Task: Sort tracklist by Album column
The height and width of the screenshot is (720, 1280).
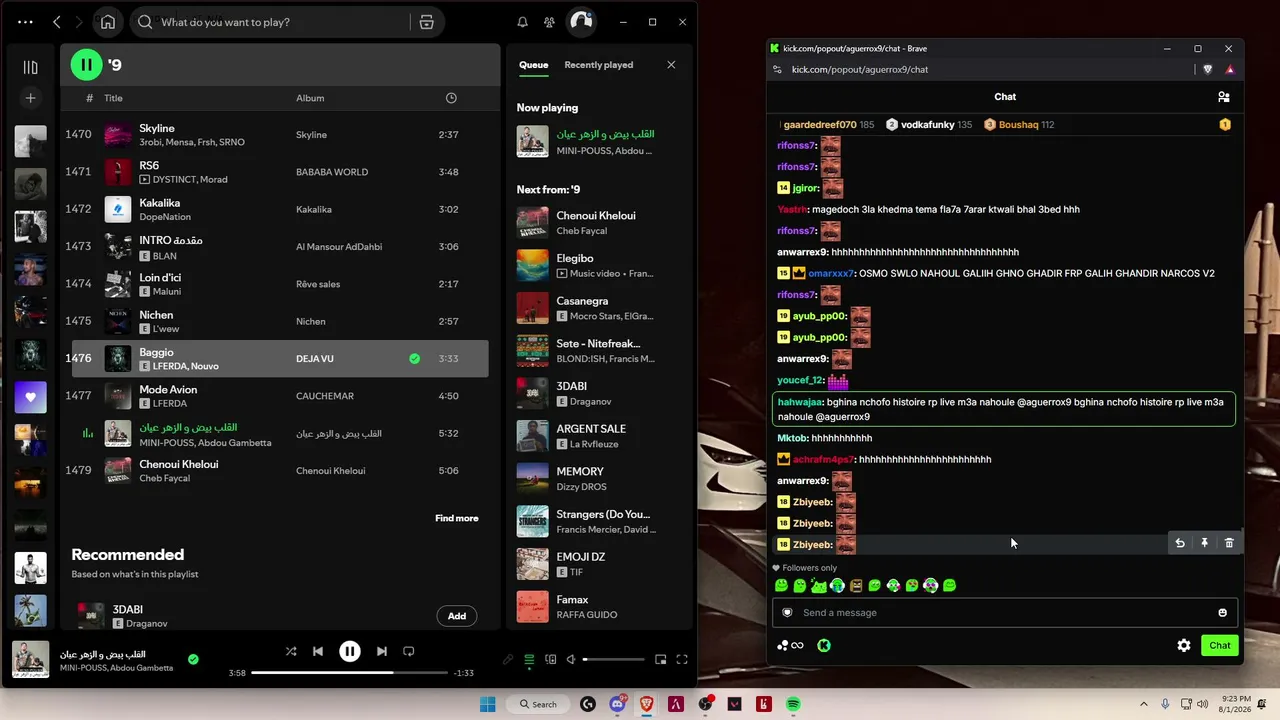Action: 310,98
